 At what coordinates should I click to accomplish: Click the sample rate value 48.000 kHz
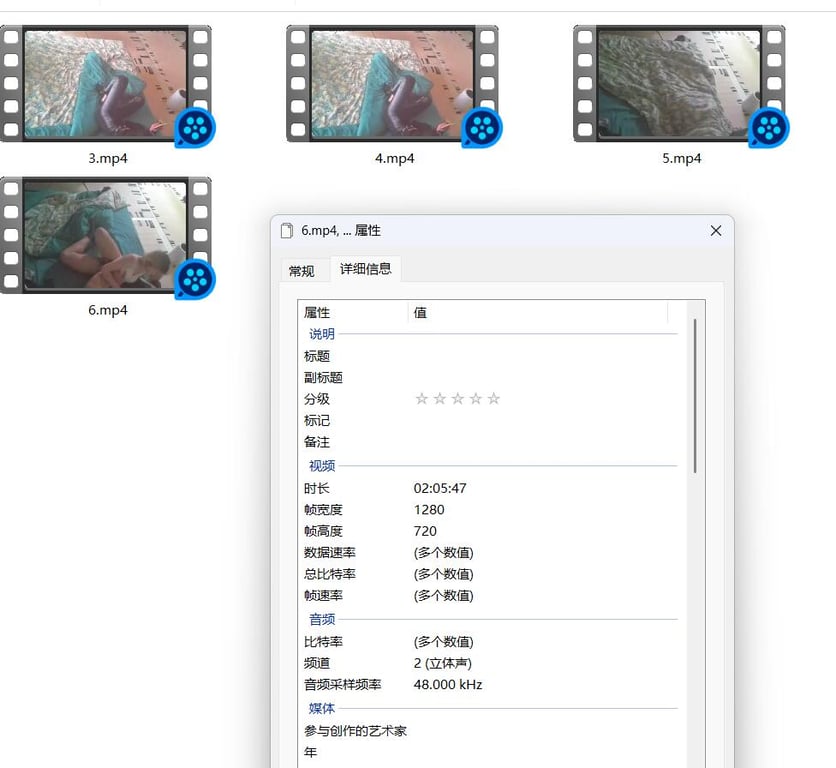pyautogui.click(x=448, y=684)
